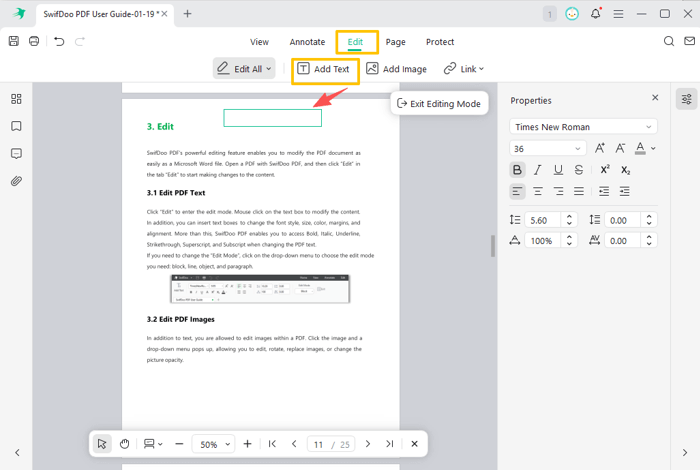Toggle Strikethrough formatting

click(x=579, y=170)
